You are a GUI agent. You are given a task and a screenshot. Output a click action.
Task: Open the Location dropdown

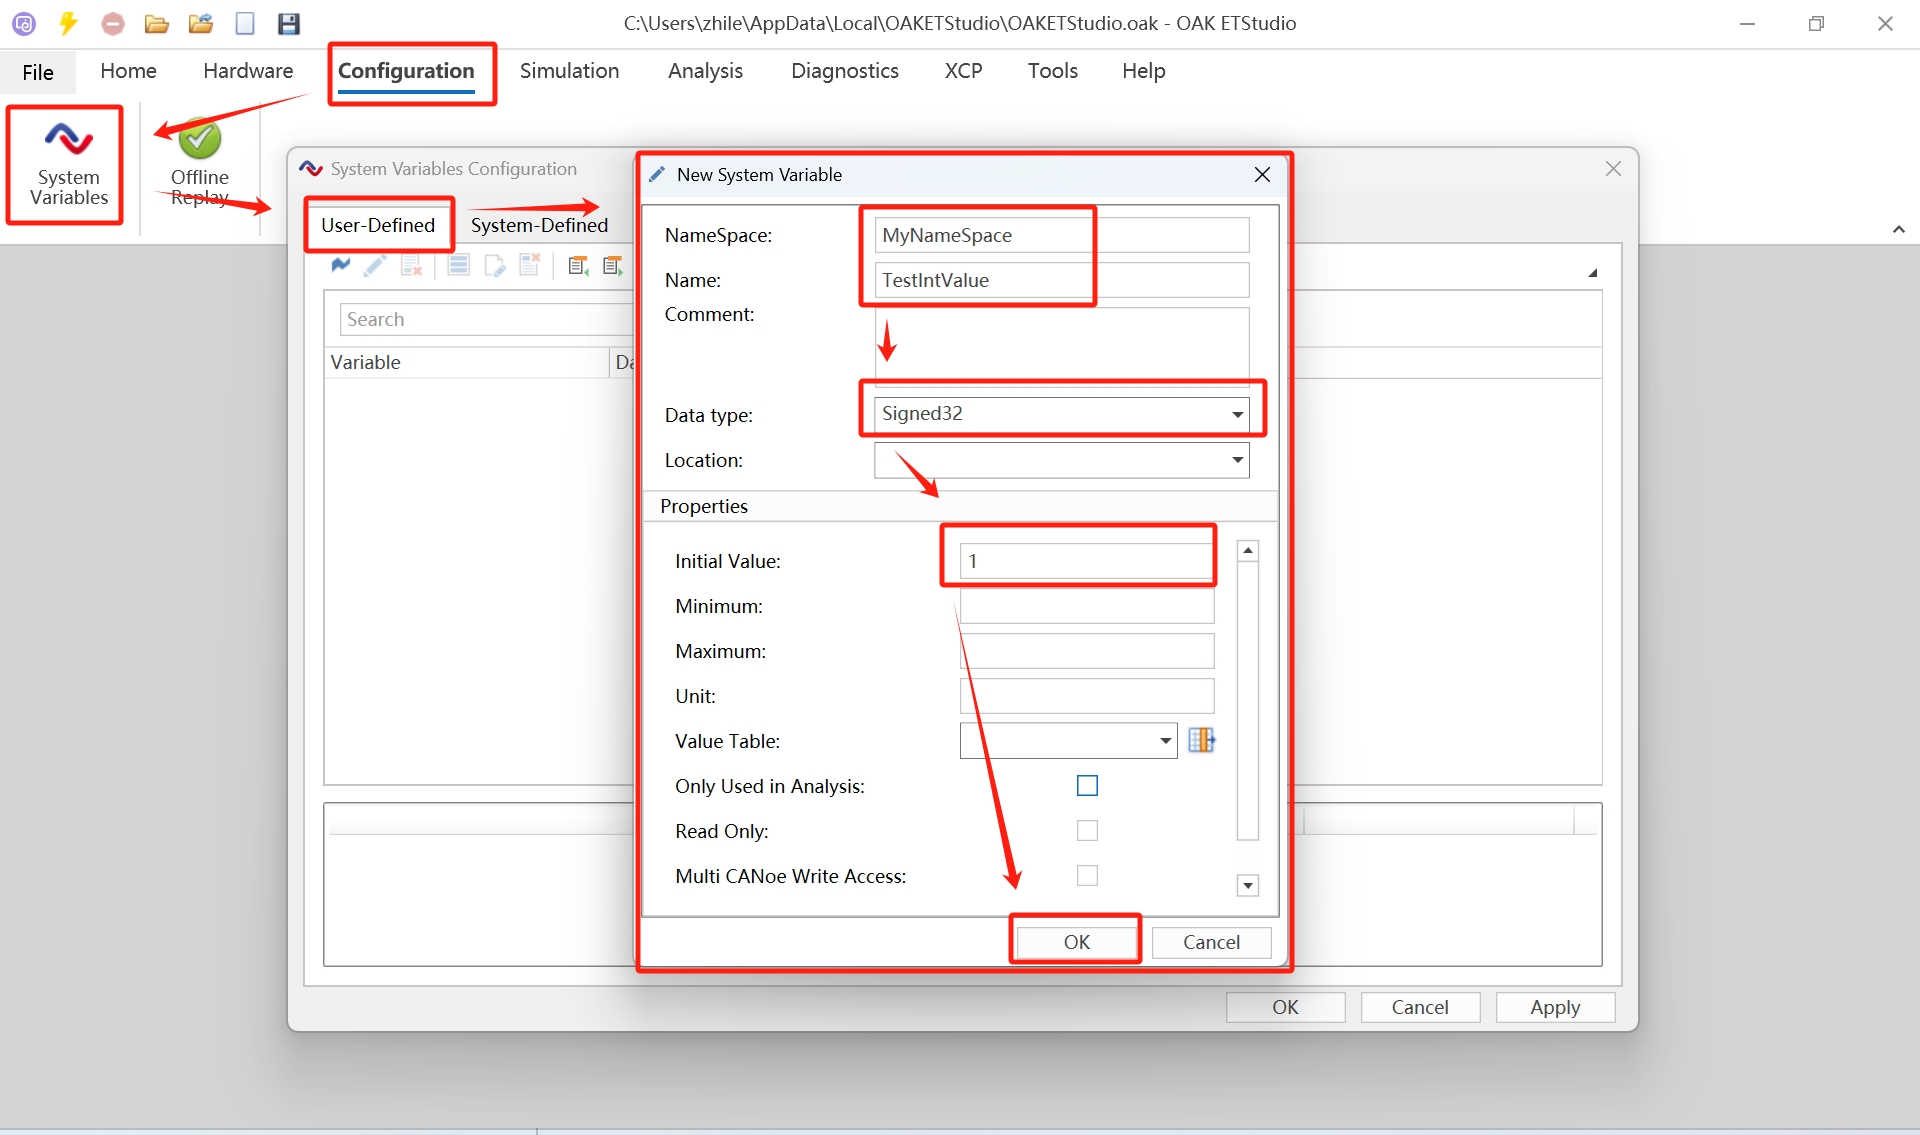point(1237,460)
